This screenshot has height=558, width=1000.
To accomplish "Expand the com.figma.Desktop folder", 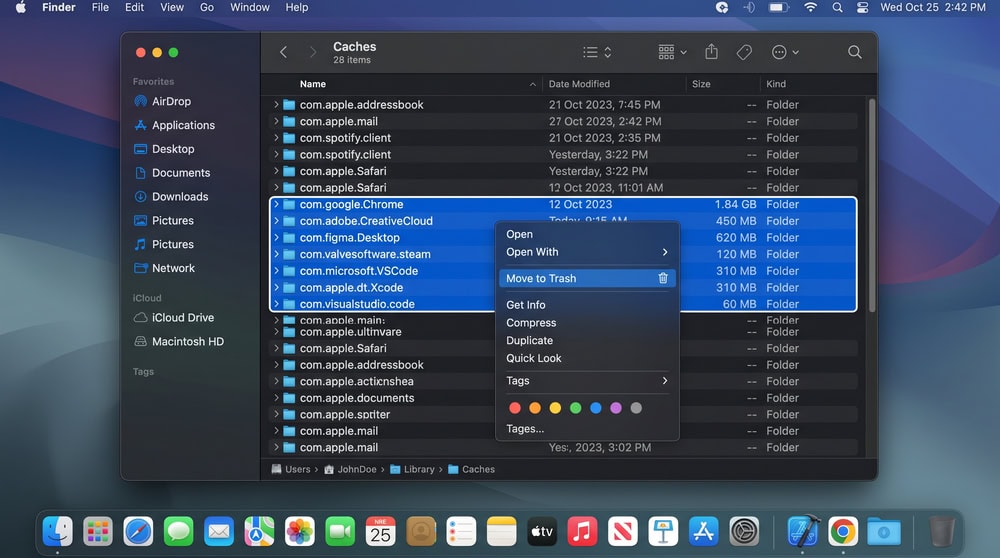I will pyautogui.click(x=276, y=237).
